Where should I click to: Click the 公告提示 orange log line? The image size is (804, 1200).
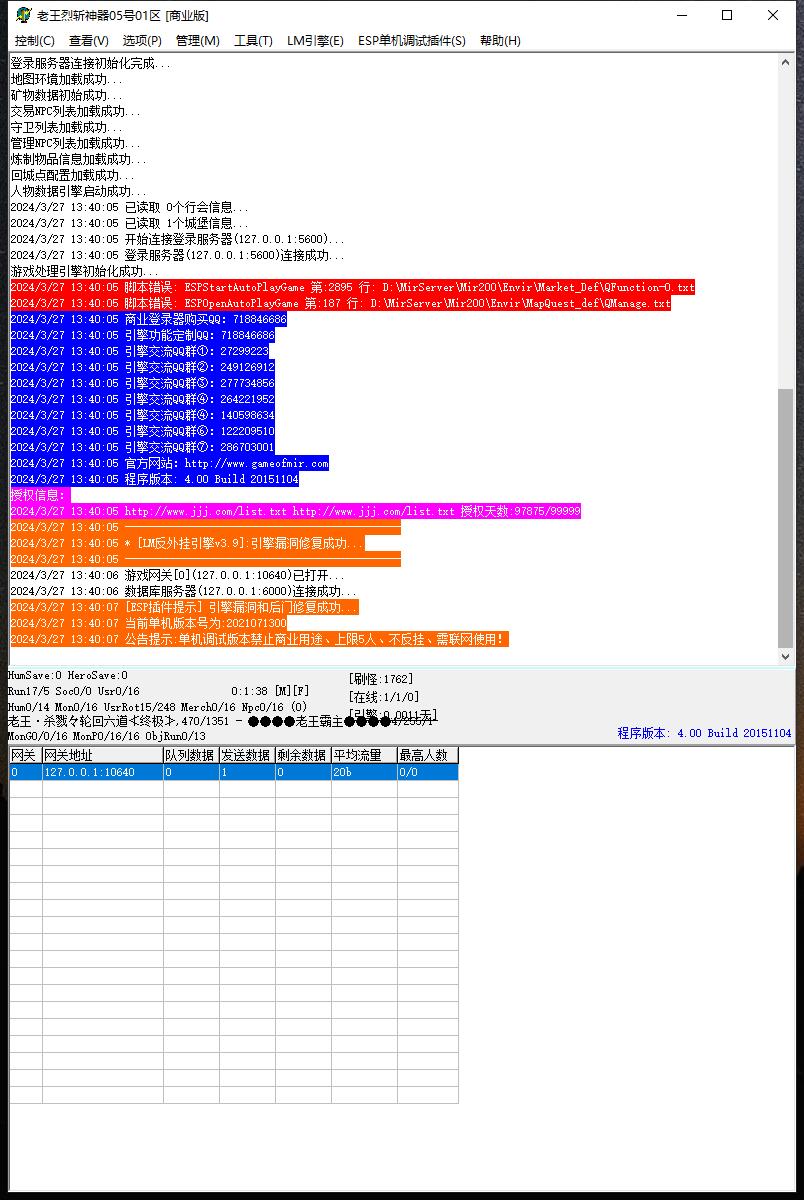pyautogui.click(x=259, y=639)
